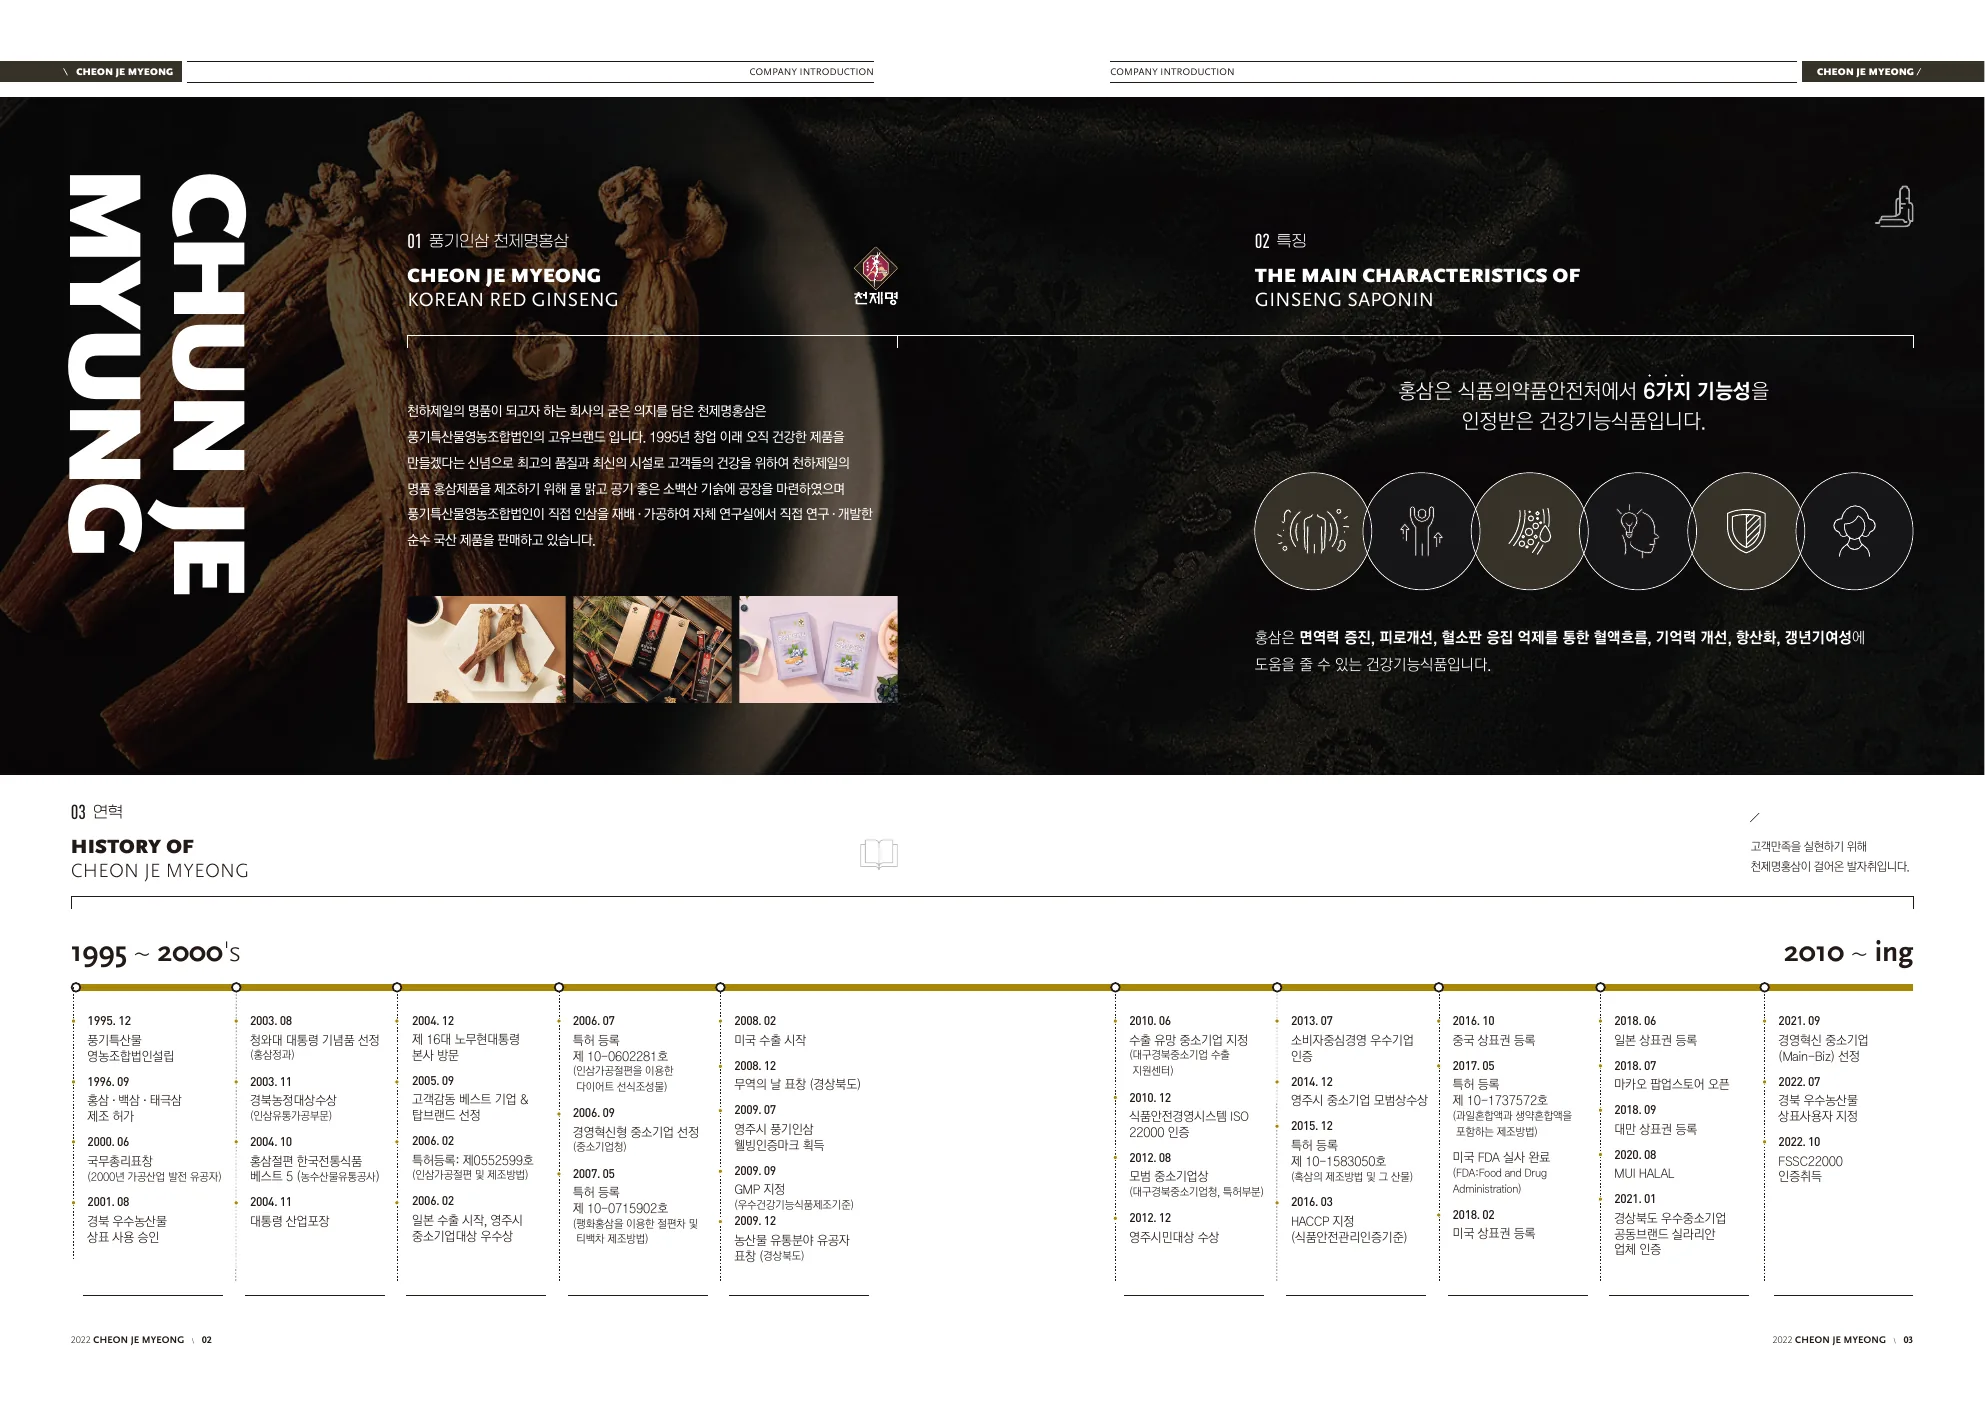Click timeline marker above the 2006. 07 entry
1985x1404 pixels.
559,987
